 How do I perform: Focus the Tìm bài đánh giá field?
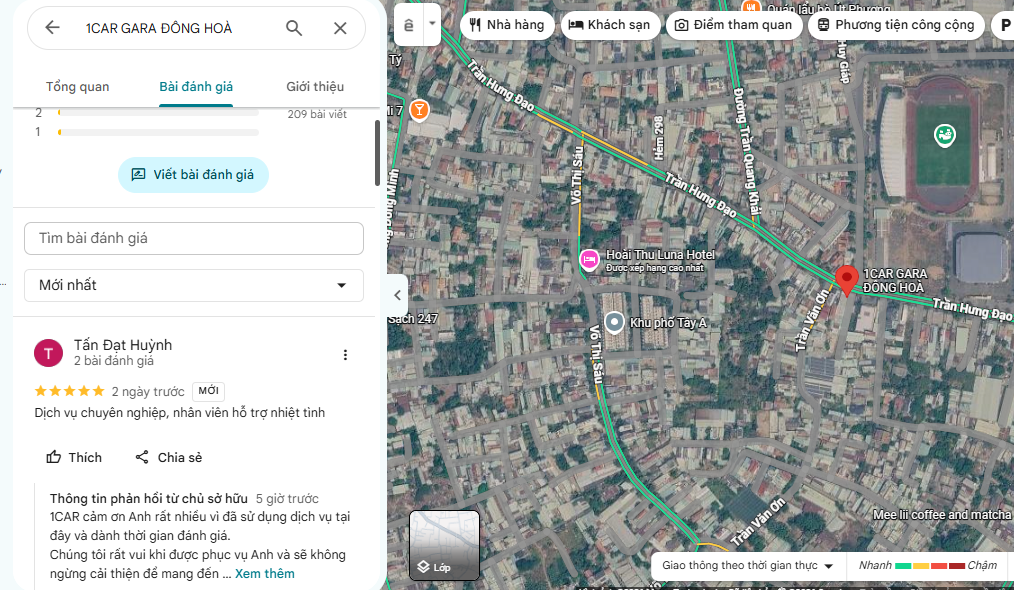[194, 239]
